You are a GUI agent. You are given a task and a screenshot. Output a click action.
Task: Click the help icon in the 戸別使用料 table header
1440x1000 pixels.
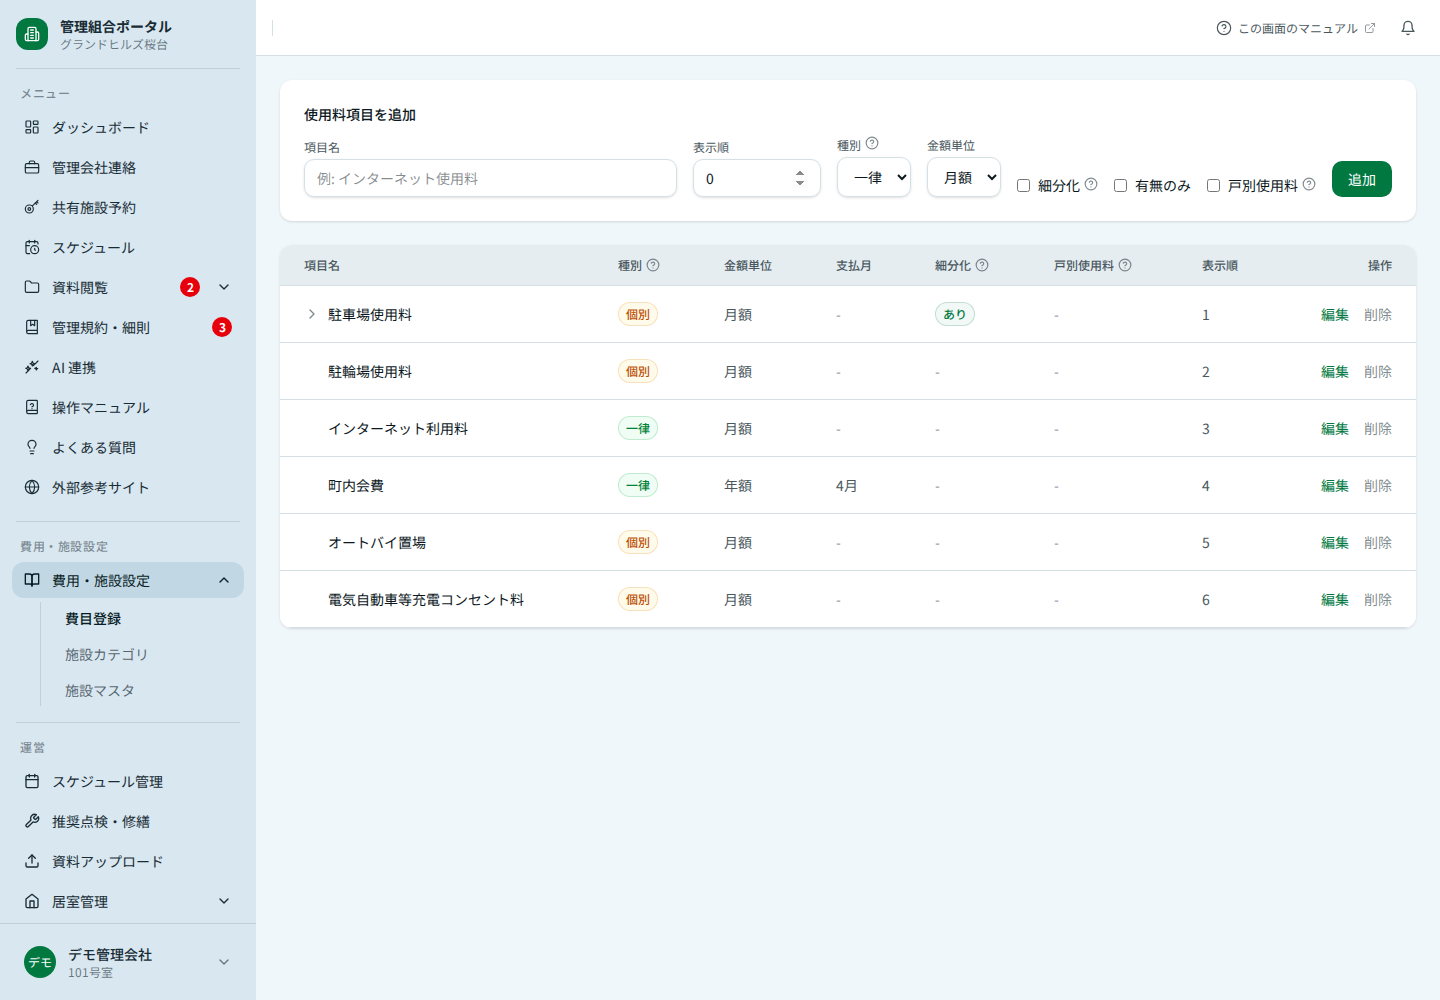pyautogui.click(x=1125, y=265)
